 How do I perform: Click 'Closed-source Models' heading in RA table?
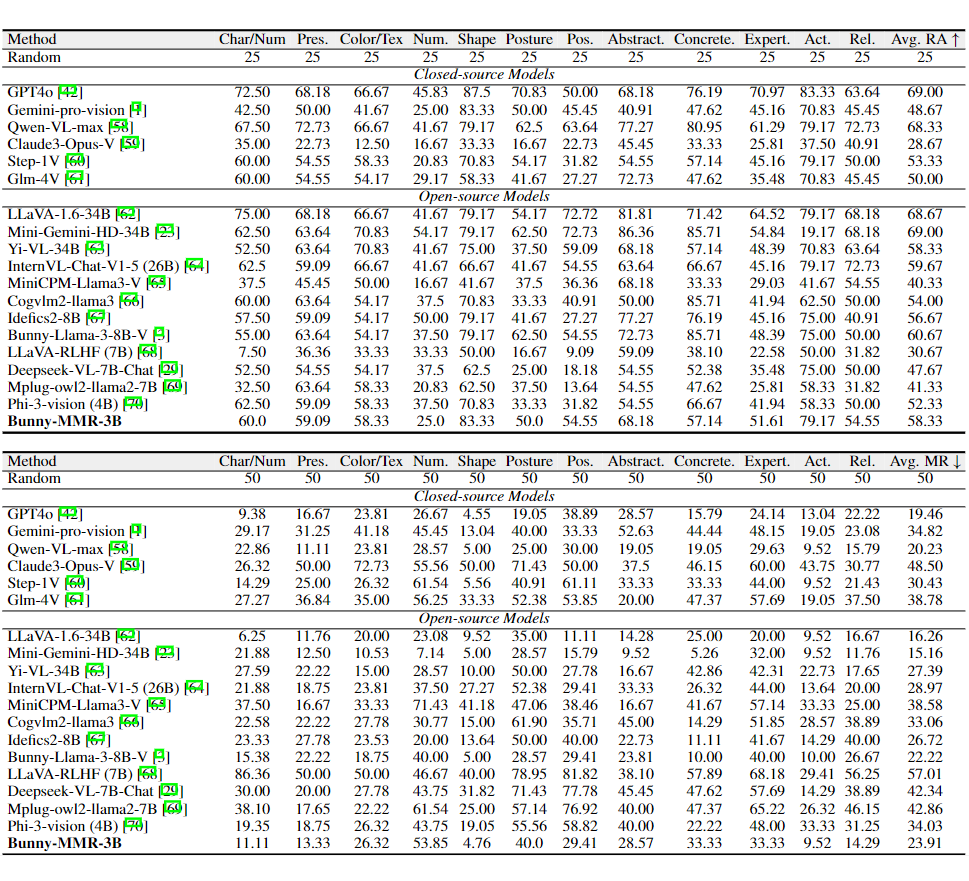pos(484,74)
